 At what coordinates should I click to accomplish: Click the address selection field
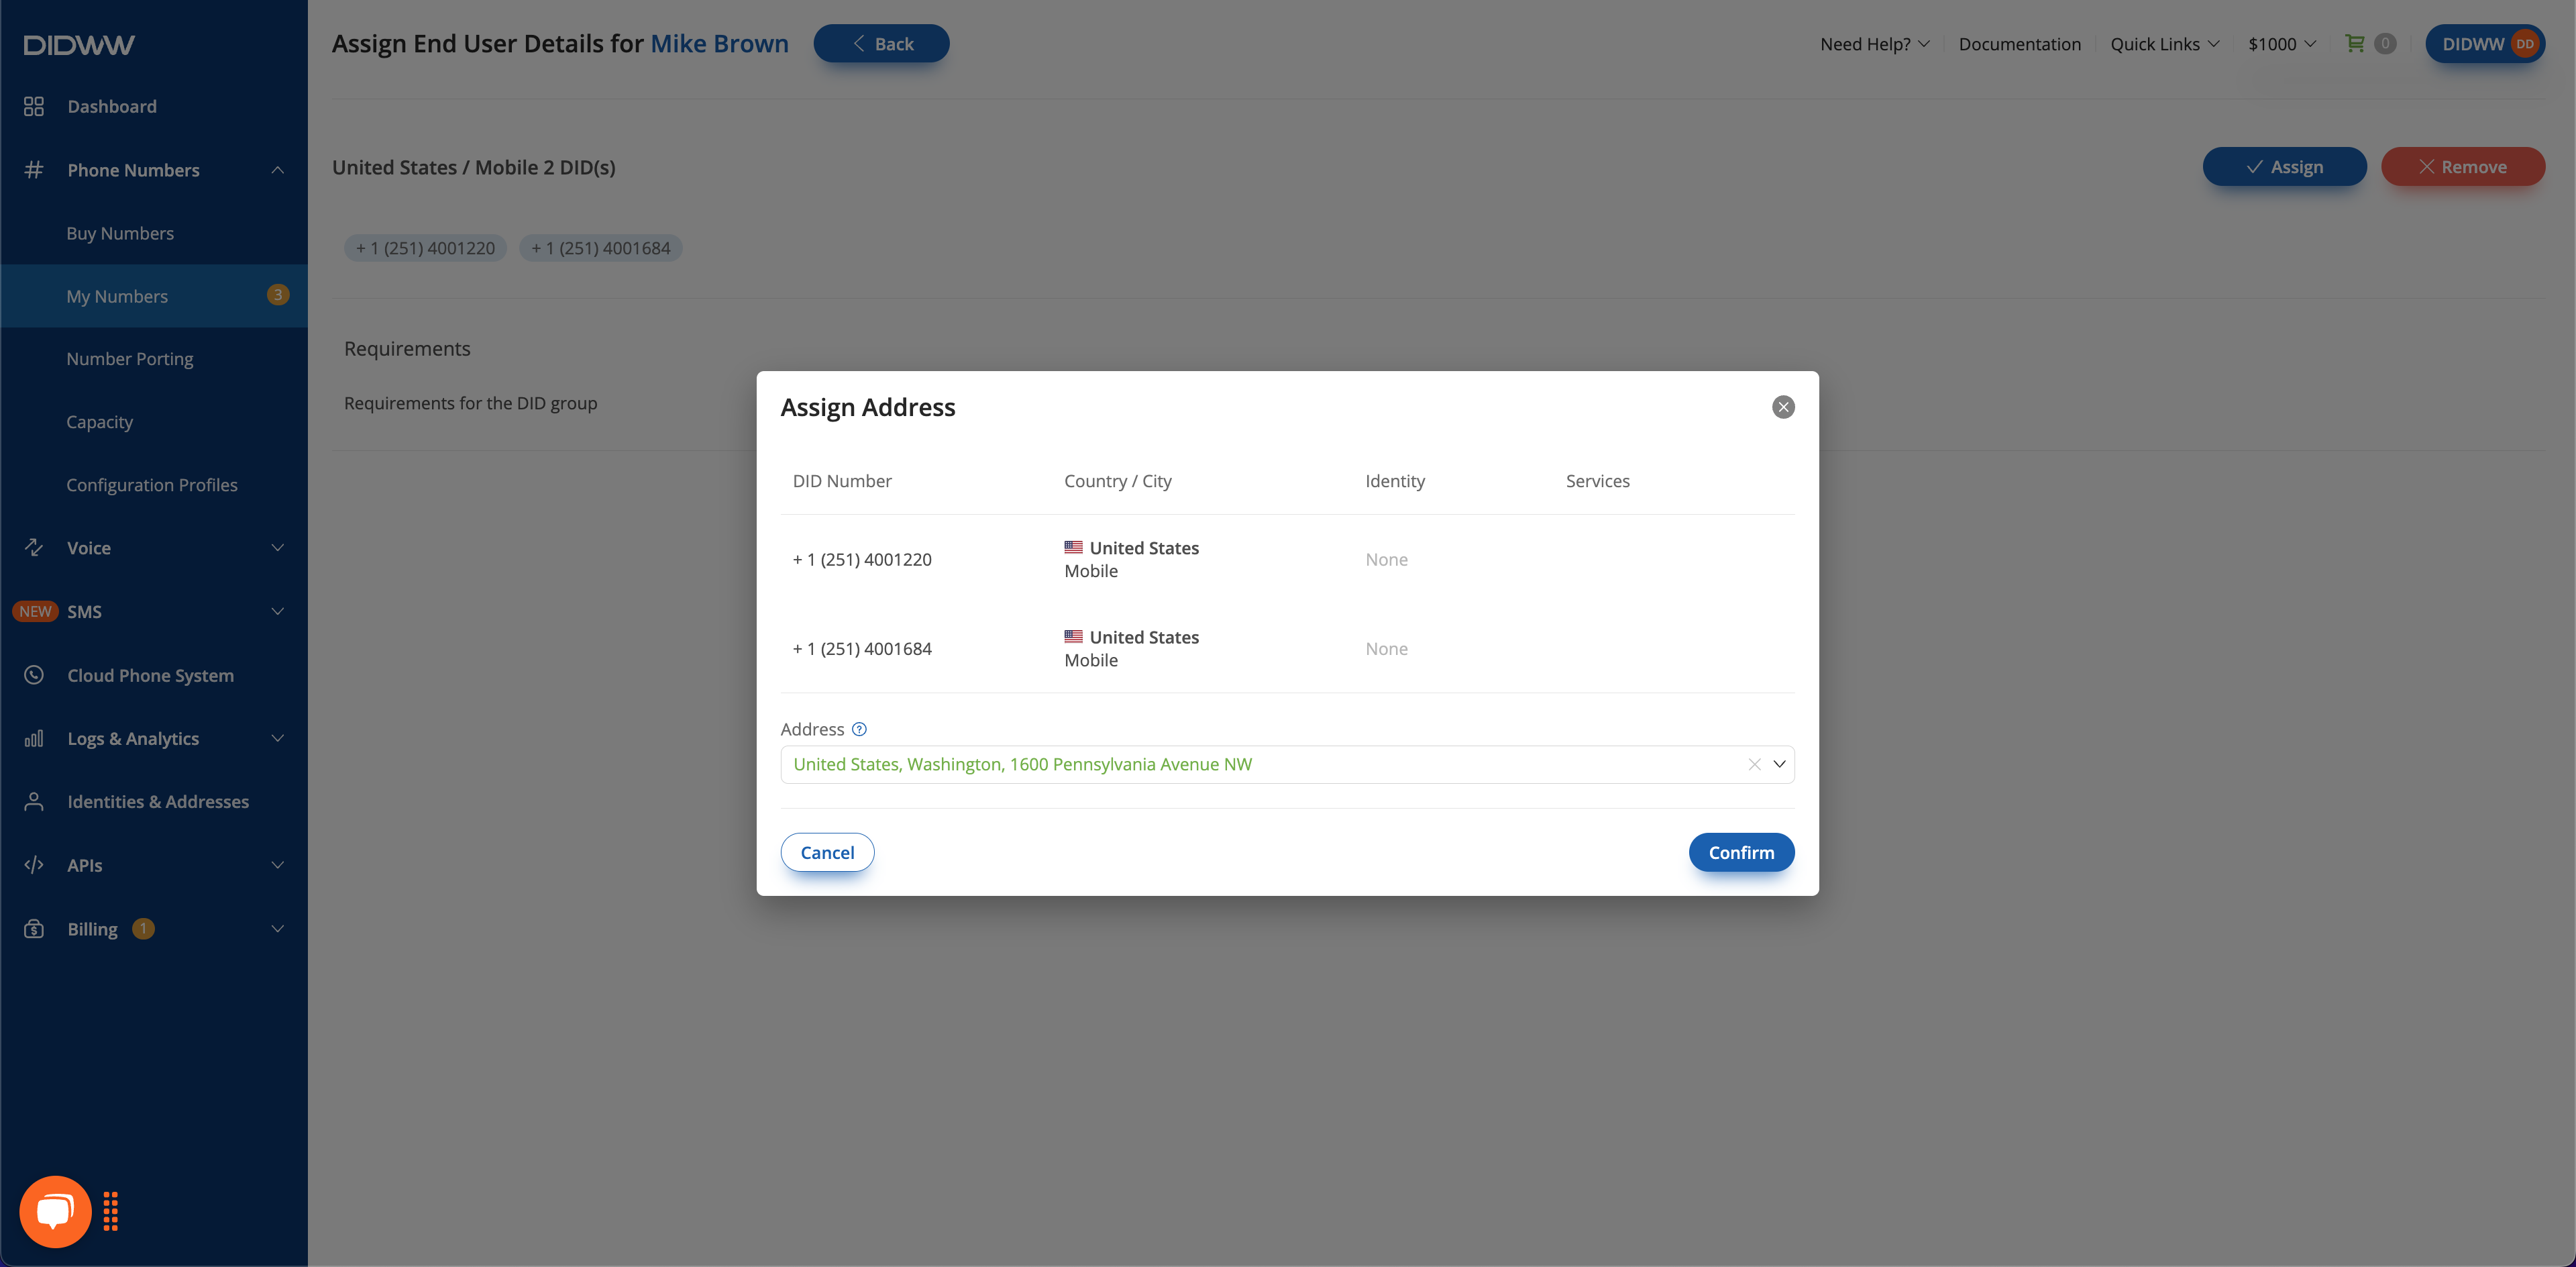[1287, 764]
